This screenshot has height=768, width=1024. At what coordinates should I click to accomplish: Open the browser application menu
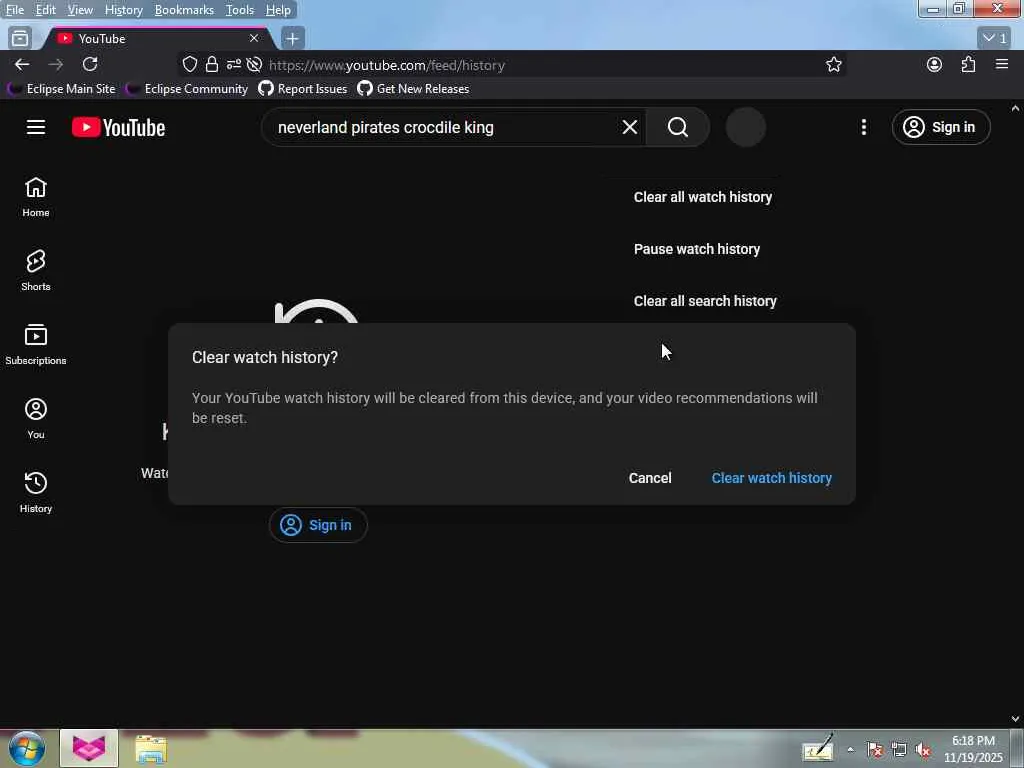1002,65
